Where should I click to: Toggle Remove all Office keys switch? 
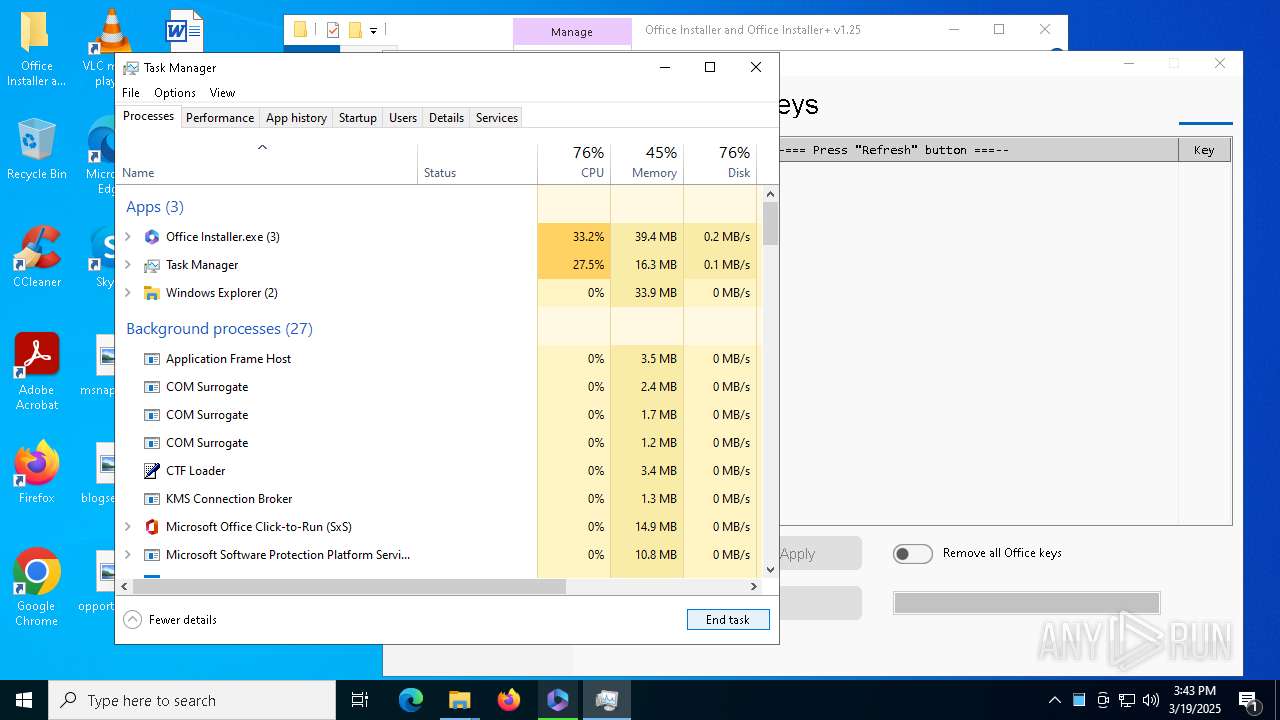pyautogui.click(x=913, y=554)
